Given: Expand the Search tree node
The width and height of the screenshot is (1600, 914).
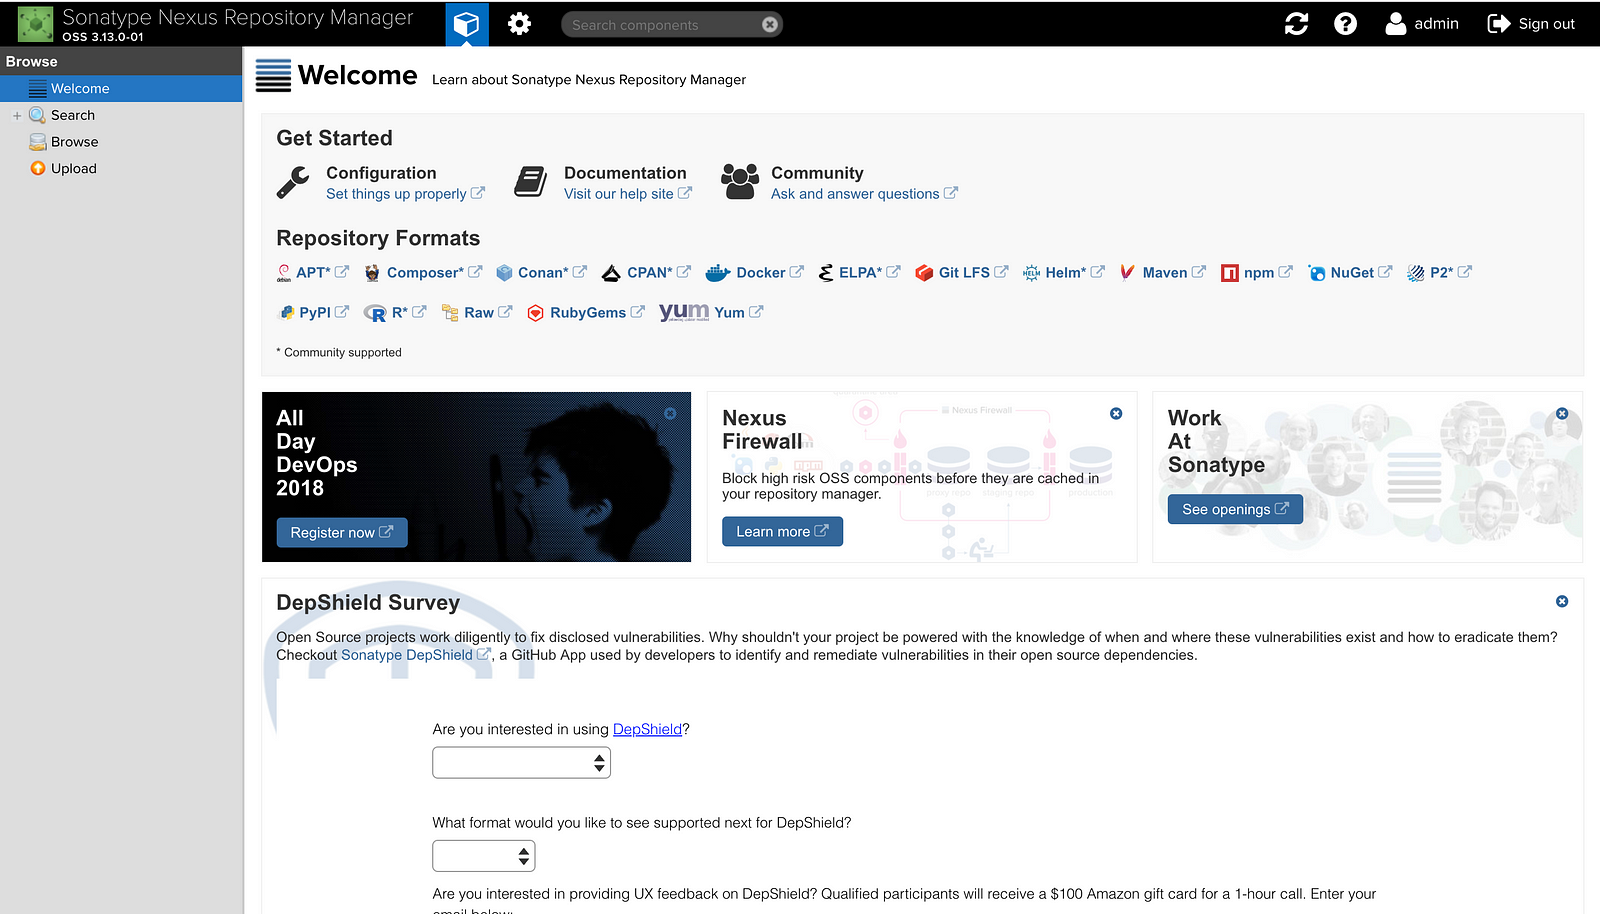Looking at the screenshot, I should coord(17,116).
